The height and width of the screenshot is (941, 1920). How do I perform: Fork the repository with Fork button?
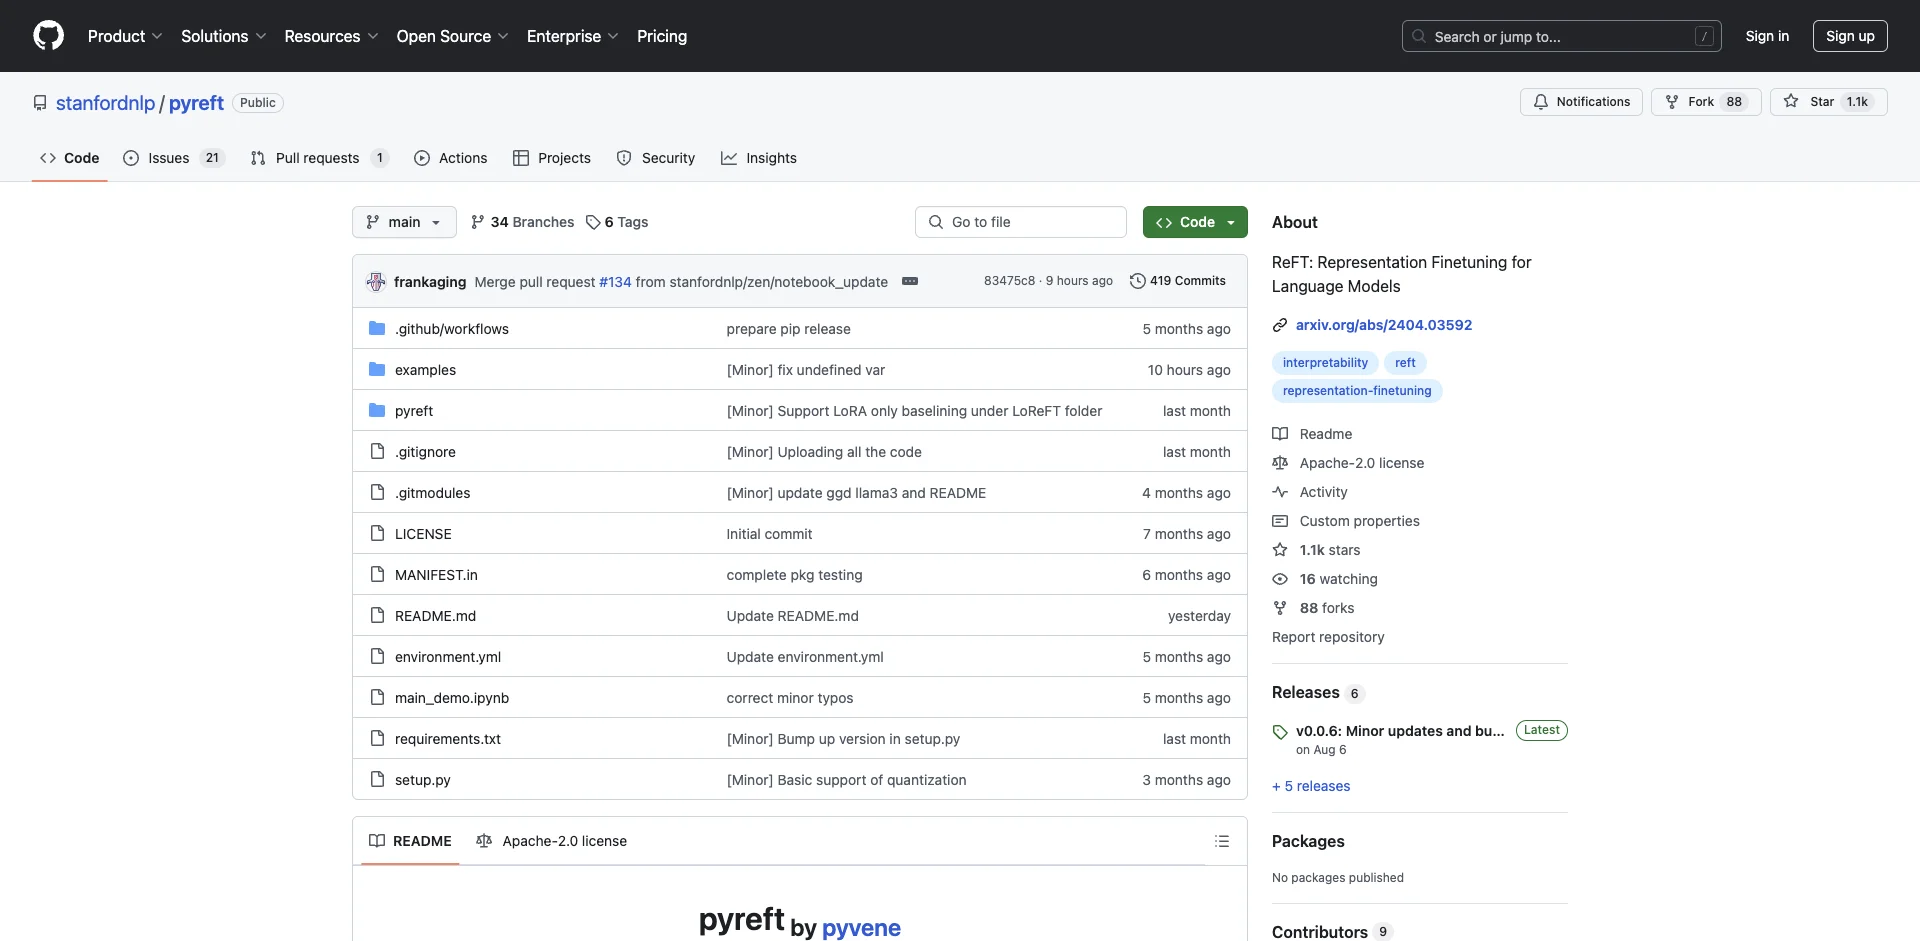click(1706, 102)
